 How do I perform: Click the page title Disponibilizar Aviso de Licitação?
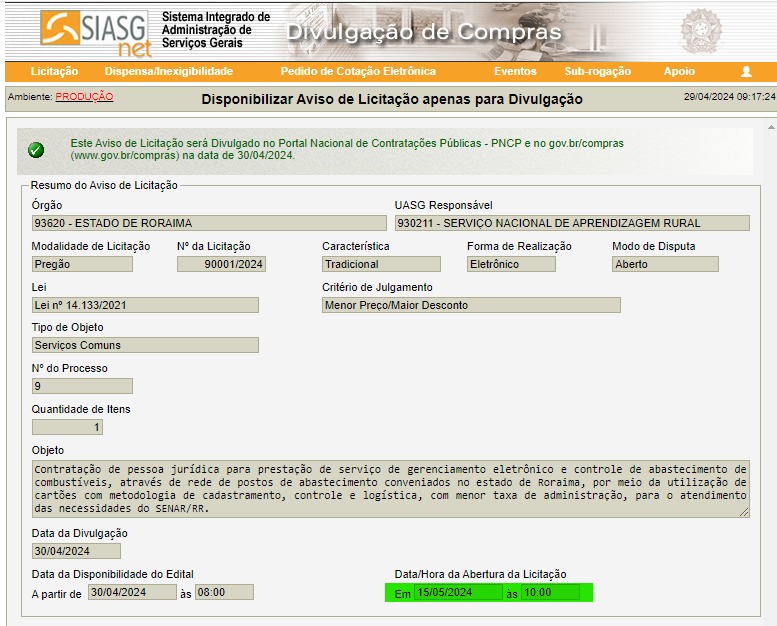point(392,99)
